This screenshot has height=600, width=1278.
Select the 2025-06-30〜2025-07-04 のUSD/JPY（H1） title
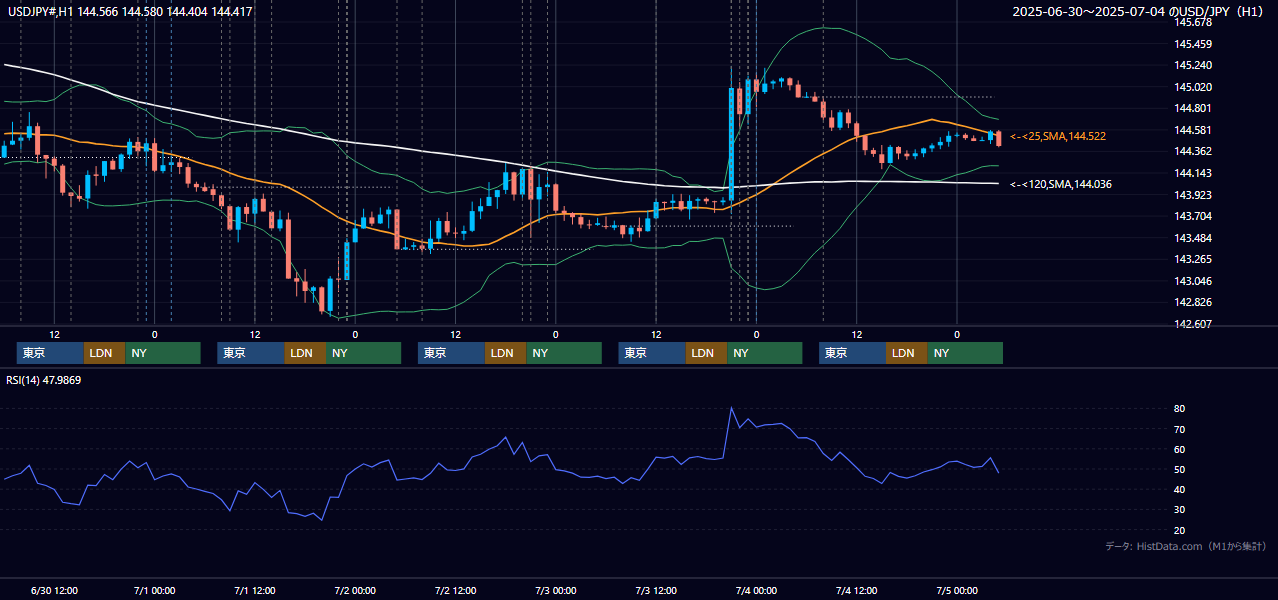1138,12
